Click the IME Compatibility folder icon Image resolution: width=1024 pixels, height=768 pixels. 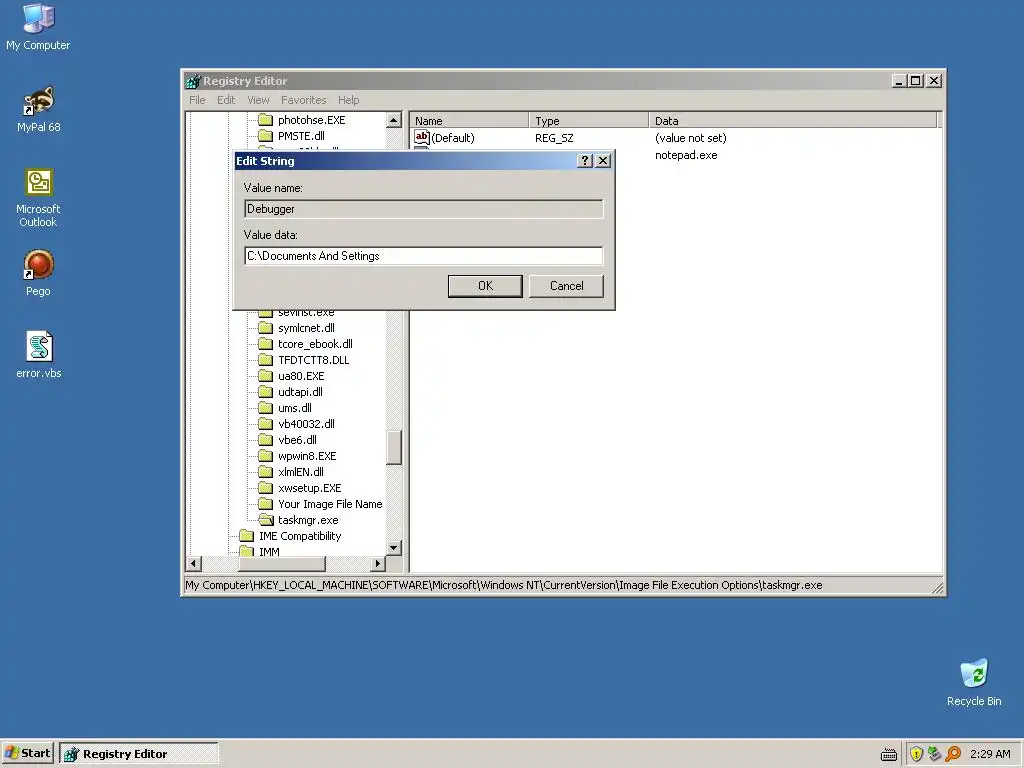tap(246, 536)
